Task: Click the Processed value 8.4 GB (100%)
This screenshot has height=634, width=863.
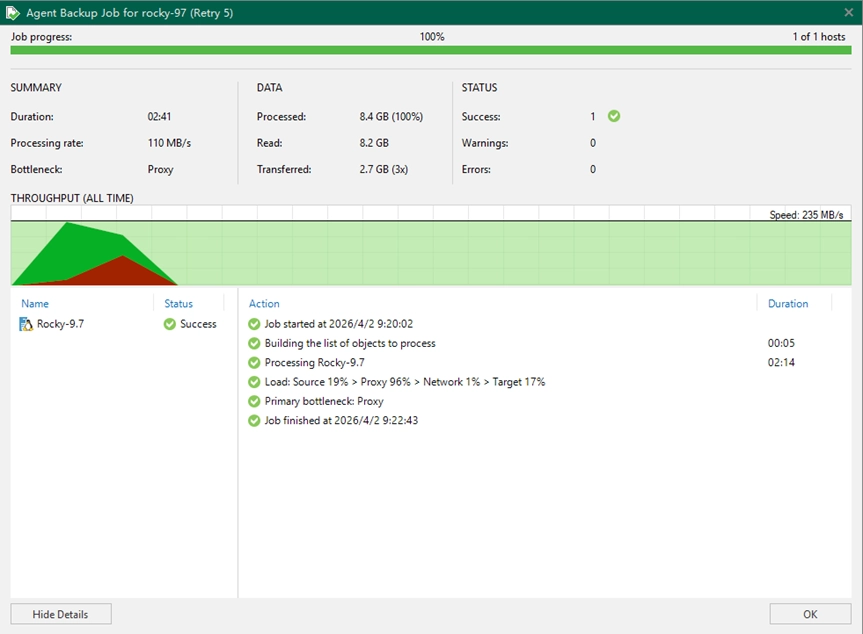Action: point(391,117)
